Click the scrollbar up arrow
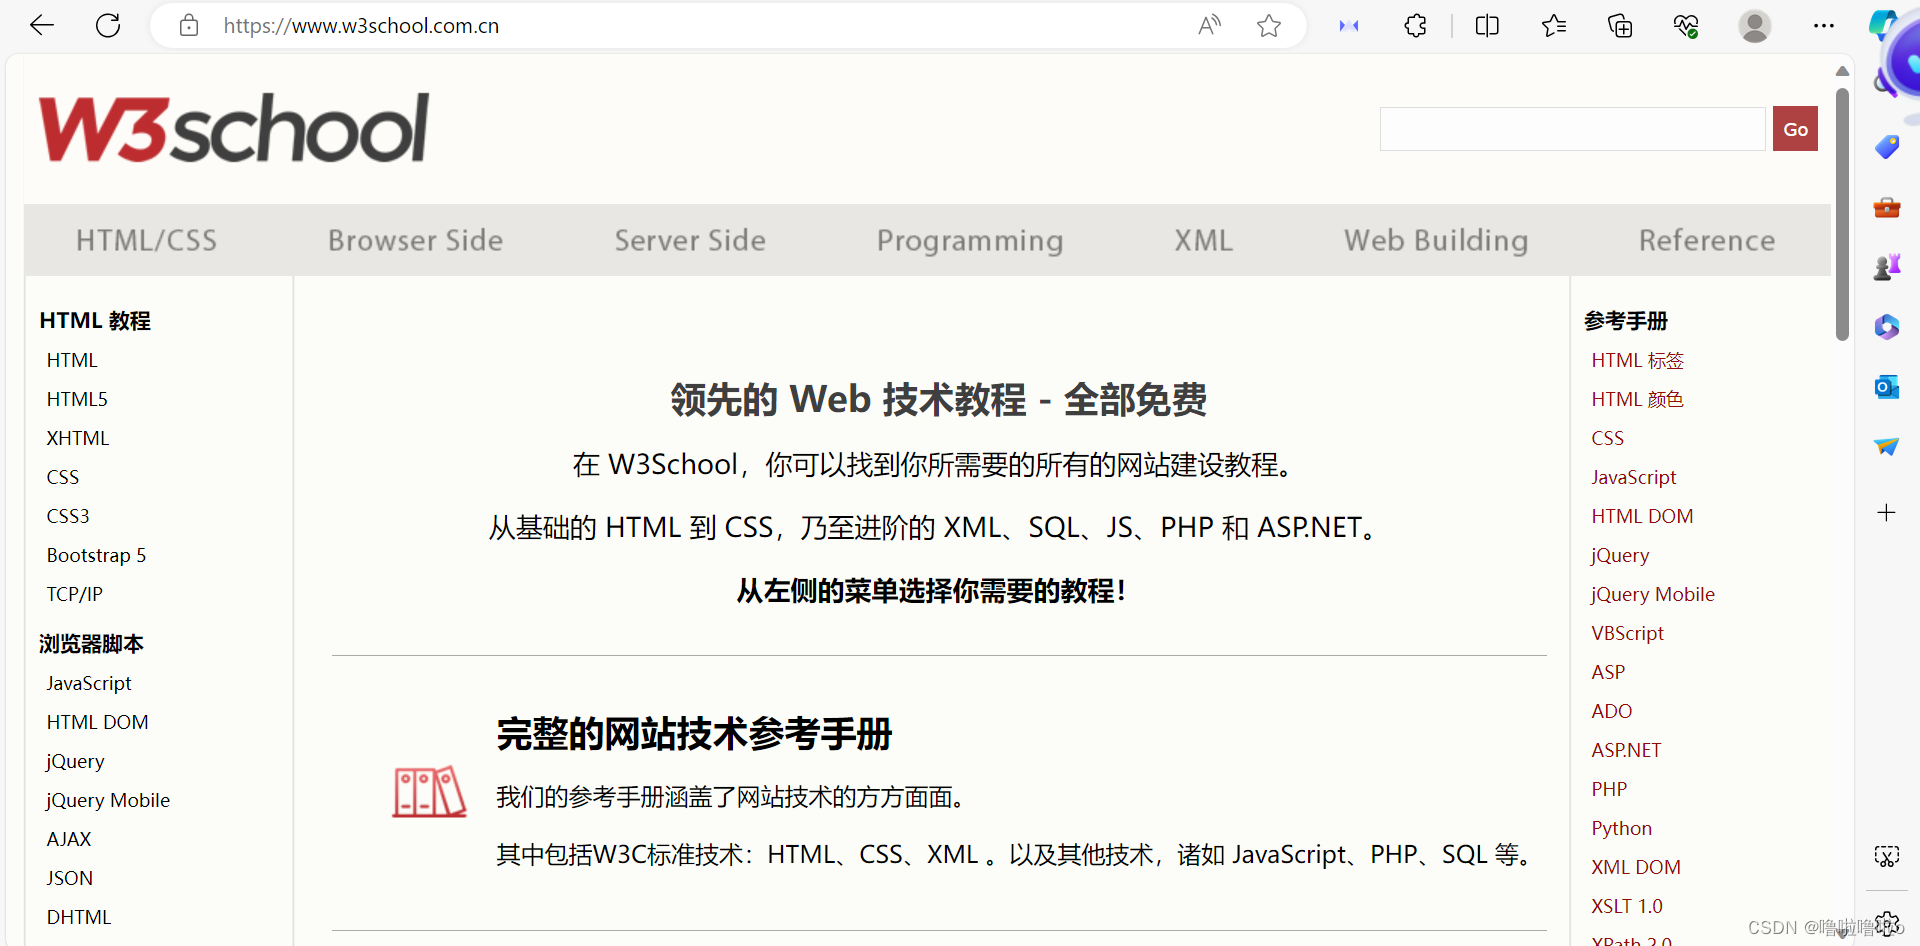This screenshot has height=946, width=1920. 1841,70
